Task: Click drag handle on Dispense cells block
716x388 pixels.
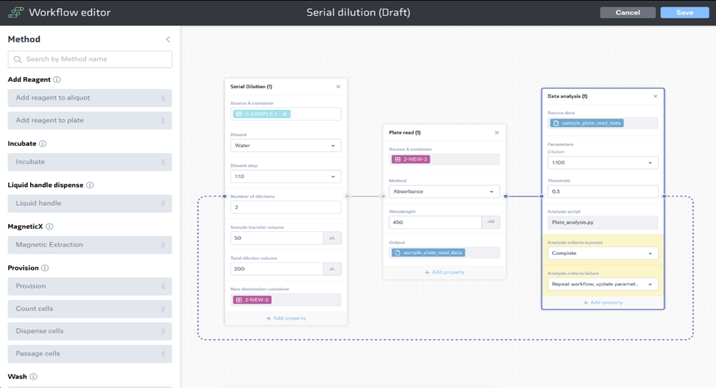Action: coord(163,331)
